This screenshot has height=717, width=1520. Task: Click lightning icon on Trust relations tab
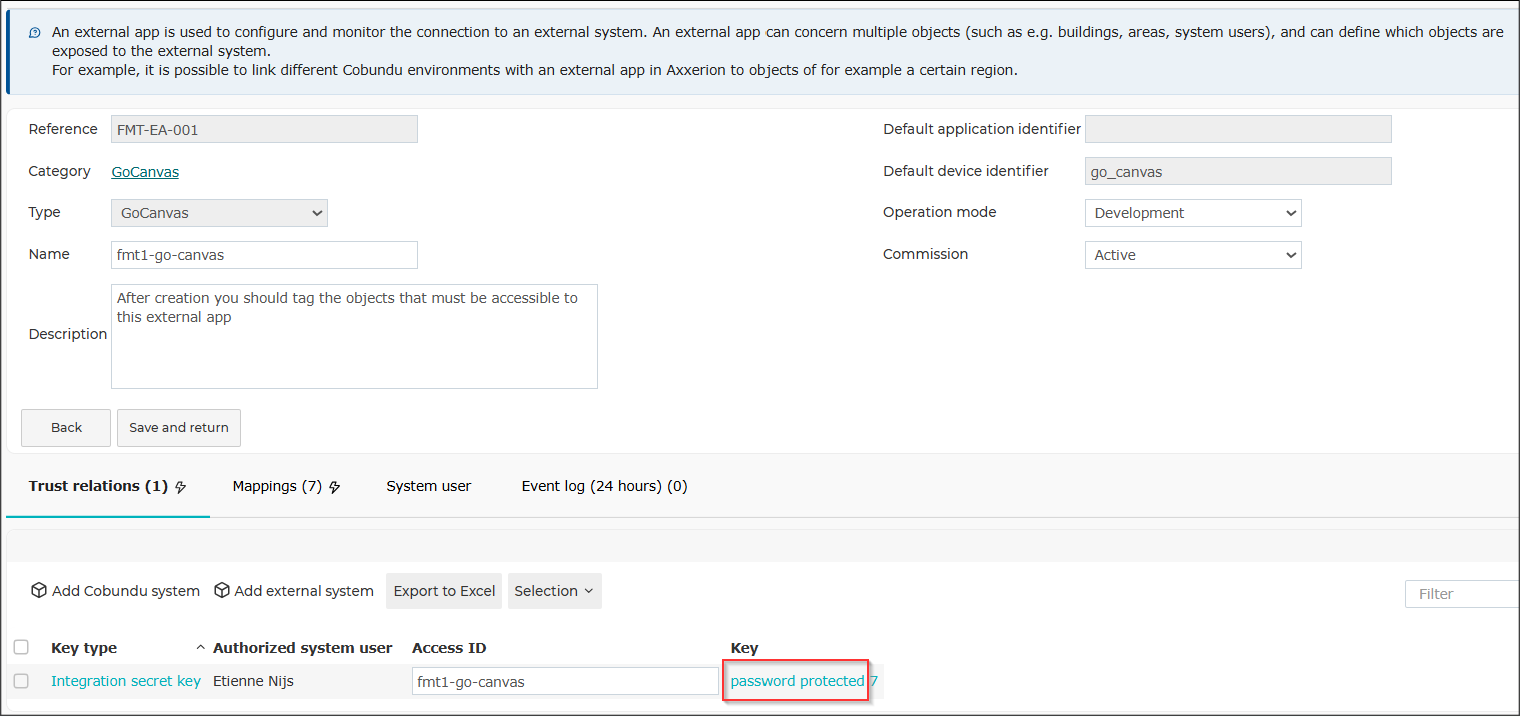pos(180,487)
